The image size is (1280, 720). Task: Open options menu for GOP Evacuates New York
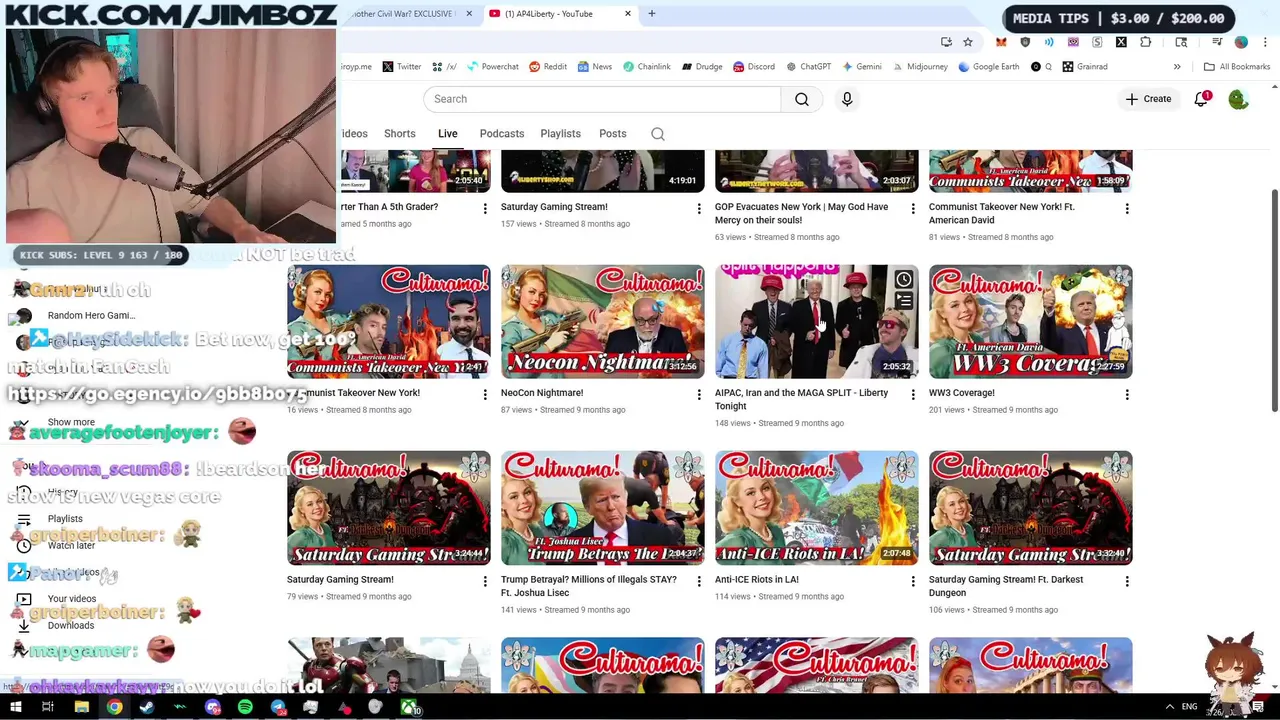tap(913, 208)
